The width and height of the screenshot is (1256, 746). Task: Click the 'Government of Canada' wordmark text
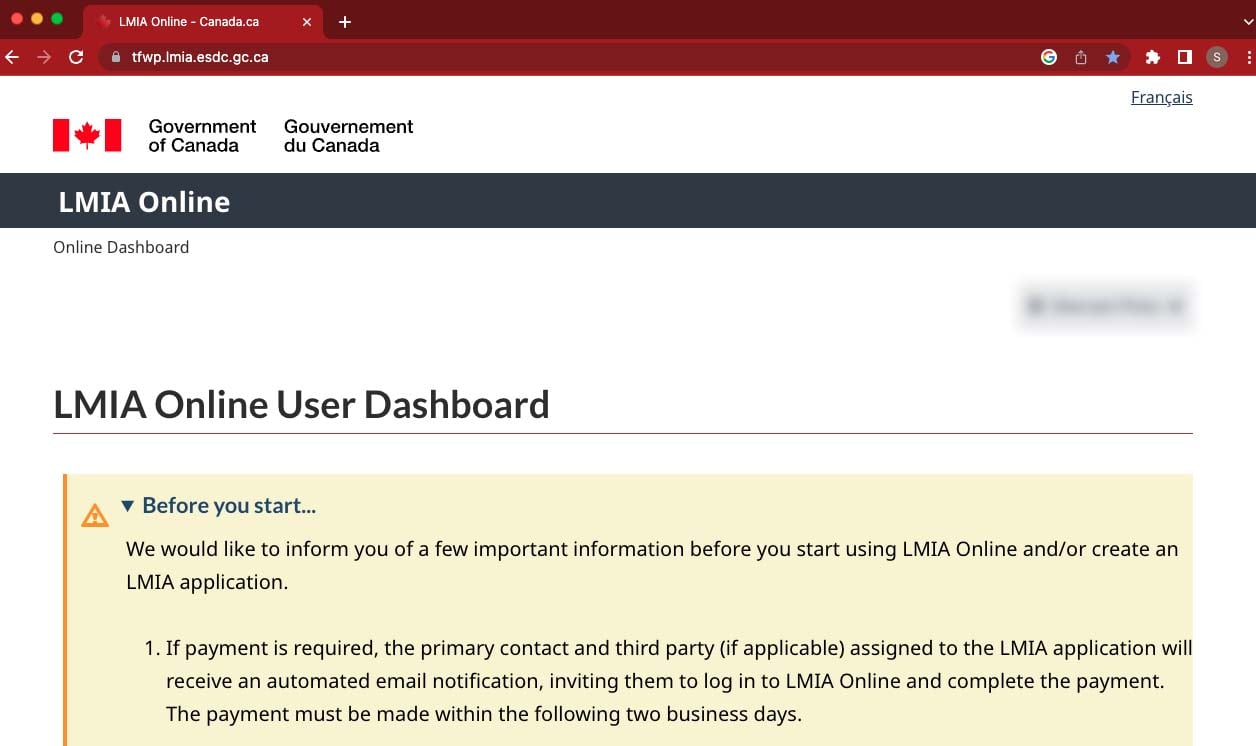(x=202, y=136)
